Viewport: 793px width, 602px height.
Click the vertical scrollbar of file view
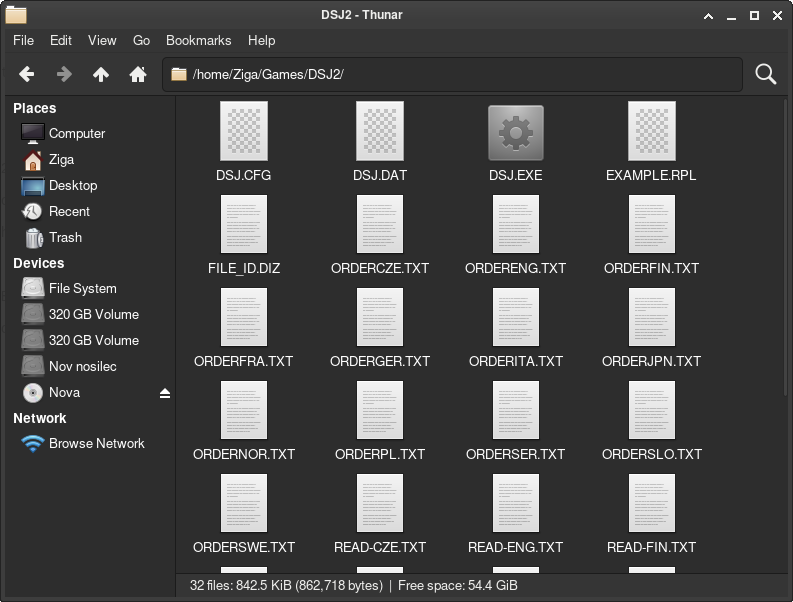[785, 248]
